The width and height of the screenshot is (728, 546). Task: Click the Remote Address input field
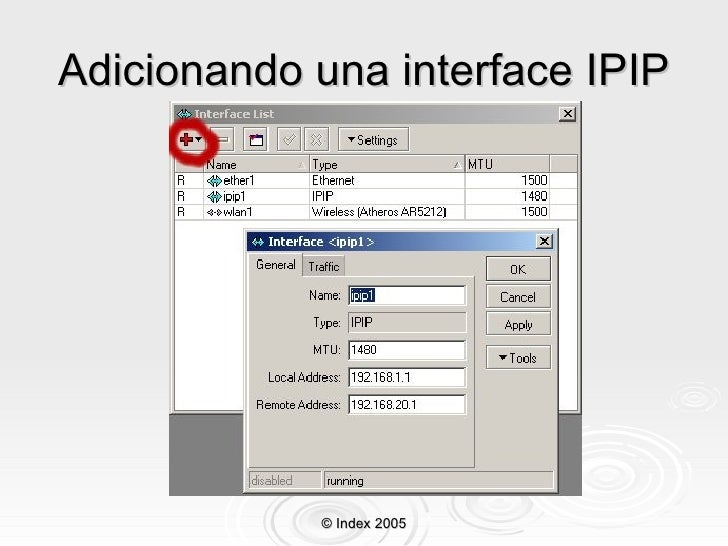(407, 404)
